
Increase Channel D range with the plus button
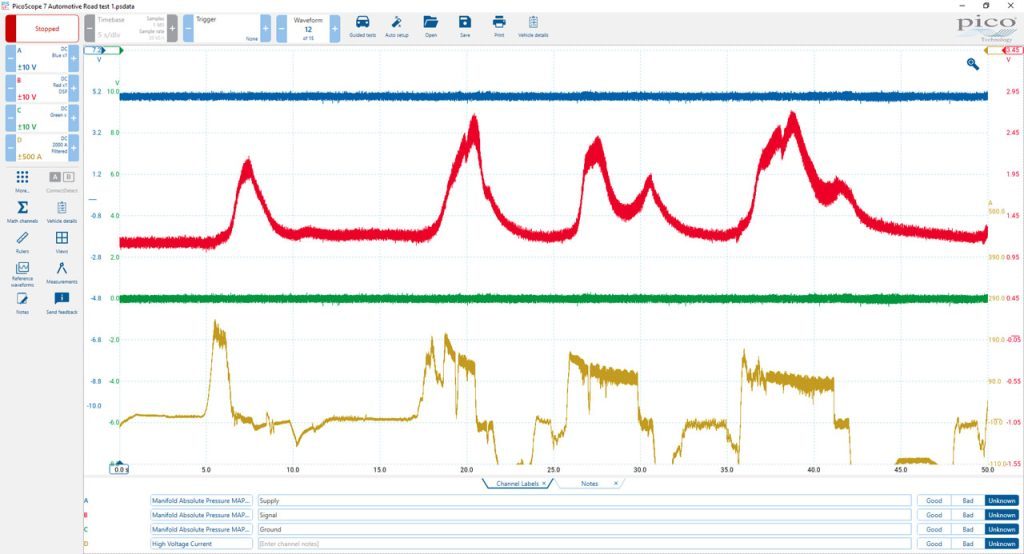tap(74, 149)
